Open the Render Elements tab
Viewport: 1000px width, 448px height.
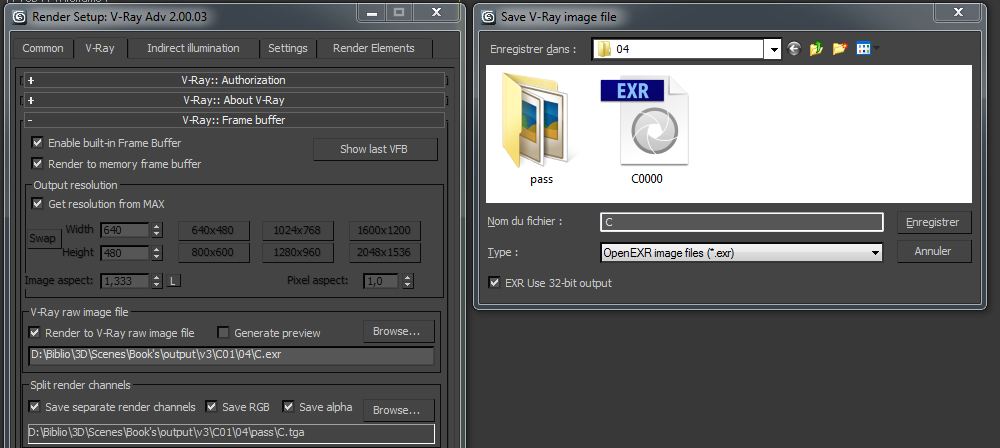point(374,49)
